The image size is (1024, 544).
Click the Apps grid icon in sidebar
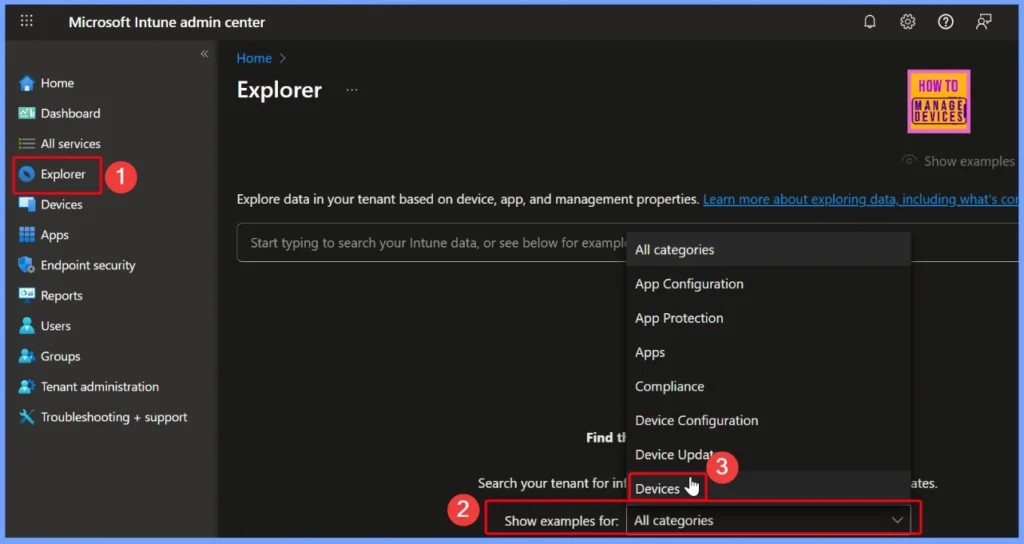[27, 234]
